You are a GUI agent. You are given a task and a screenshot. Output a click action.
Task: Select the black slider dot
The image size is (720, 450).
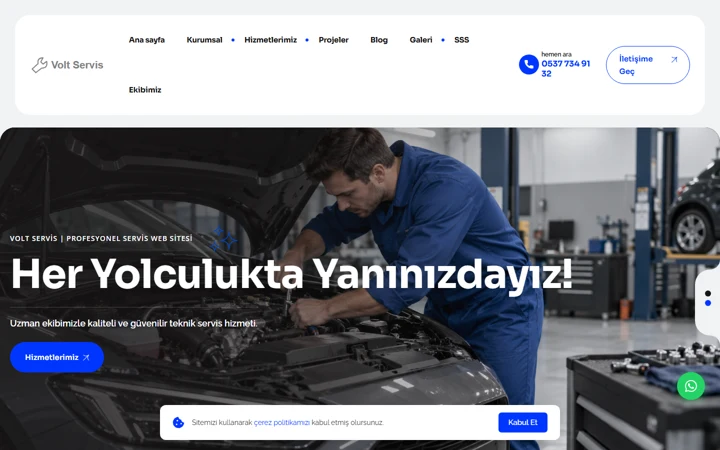pos(708,293)
